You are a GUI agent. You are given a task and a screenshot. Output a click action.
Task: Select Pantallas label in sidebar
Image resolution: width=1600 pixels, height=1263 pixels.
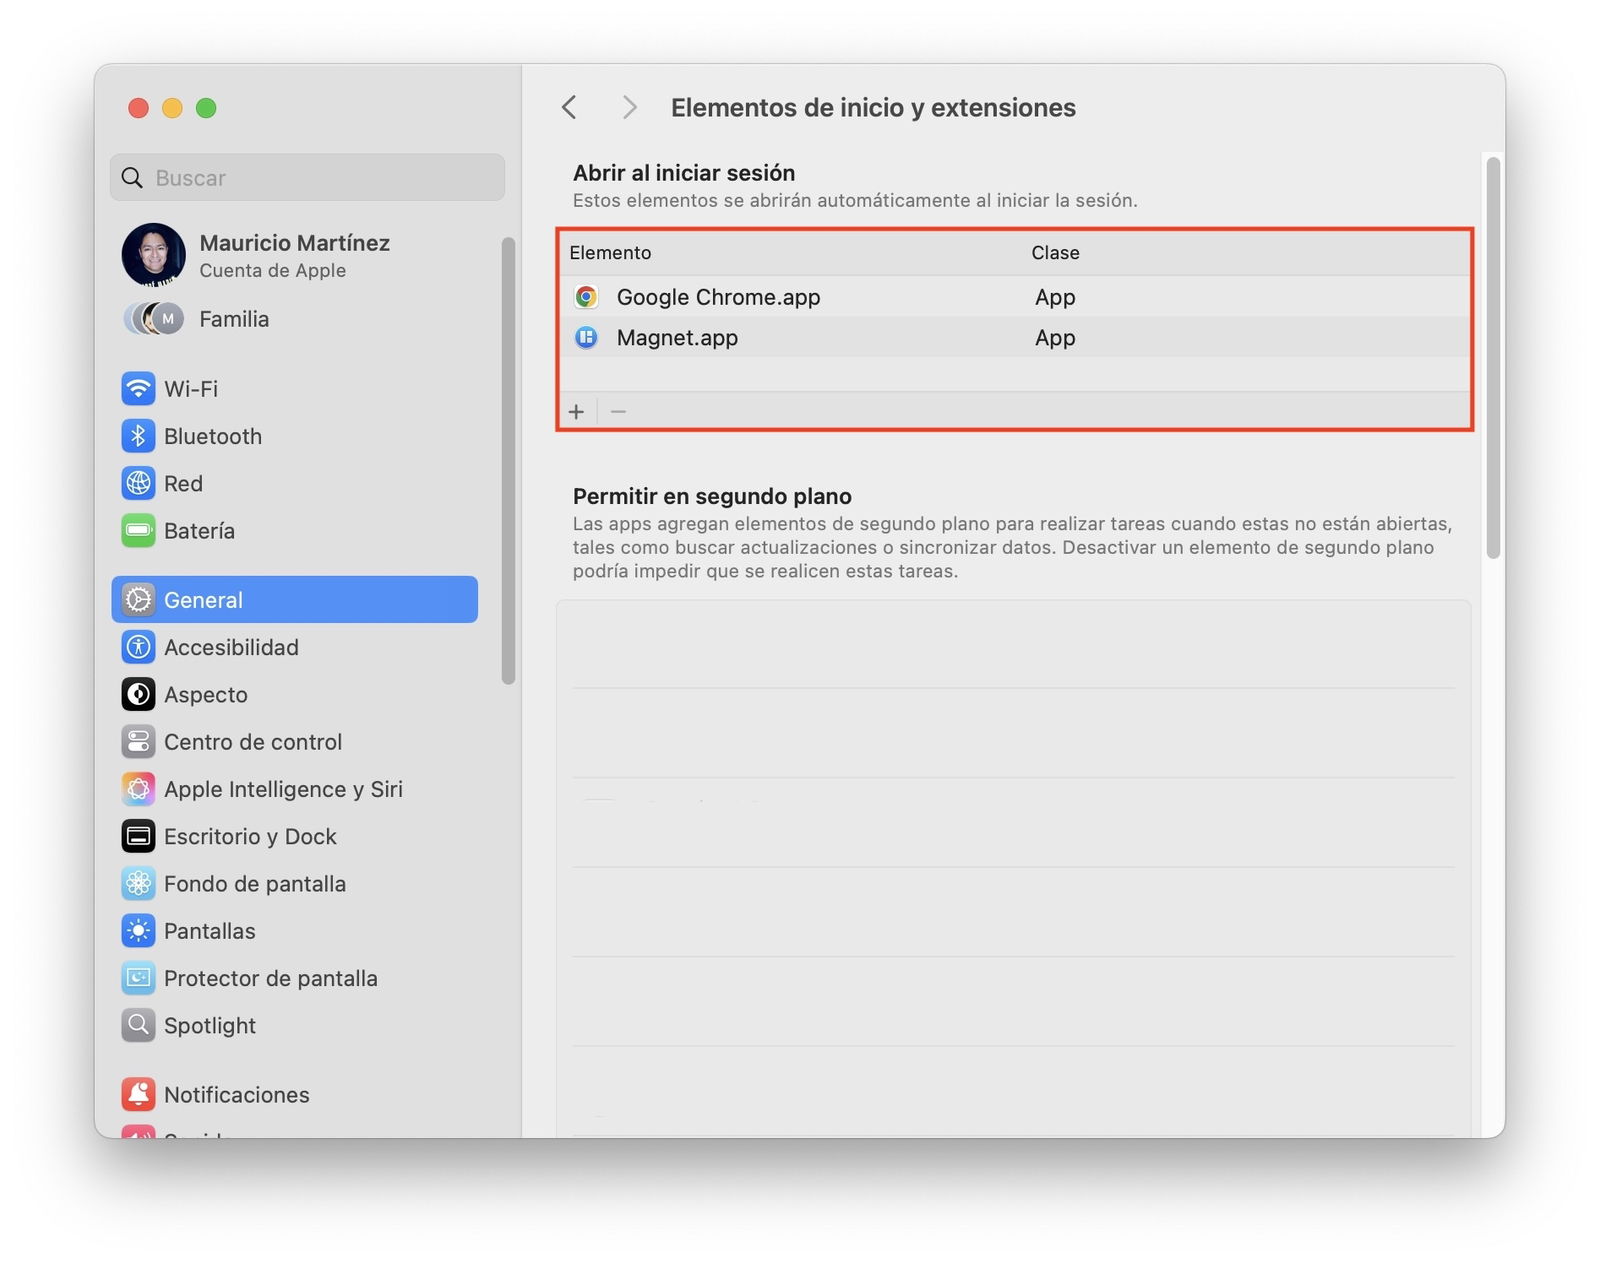pos(210,931)
